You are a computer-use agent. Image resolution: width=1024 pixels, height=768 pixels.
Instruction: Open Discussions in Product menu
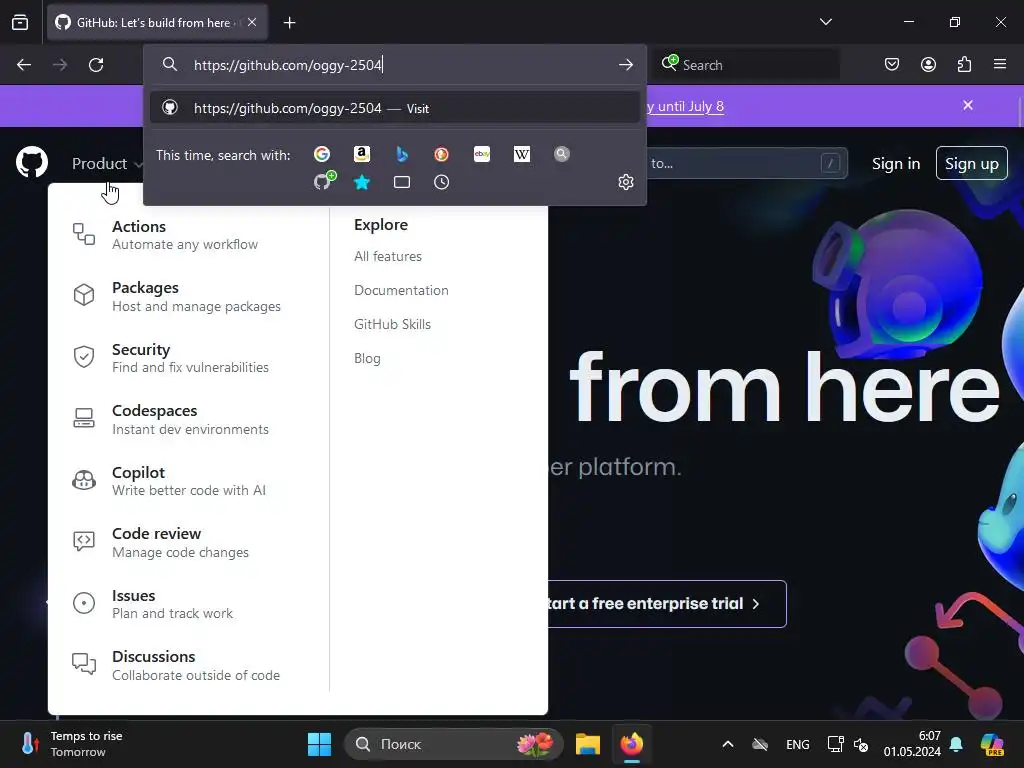click(x=176, y=665)
